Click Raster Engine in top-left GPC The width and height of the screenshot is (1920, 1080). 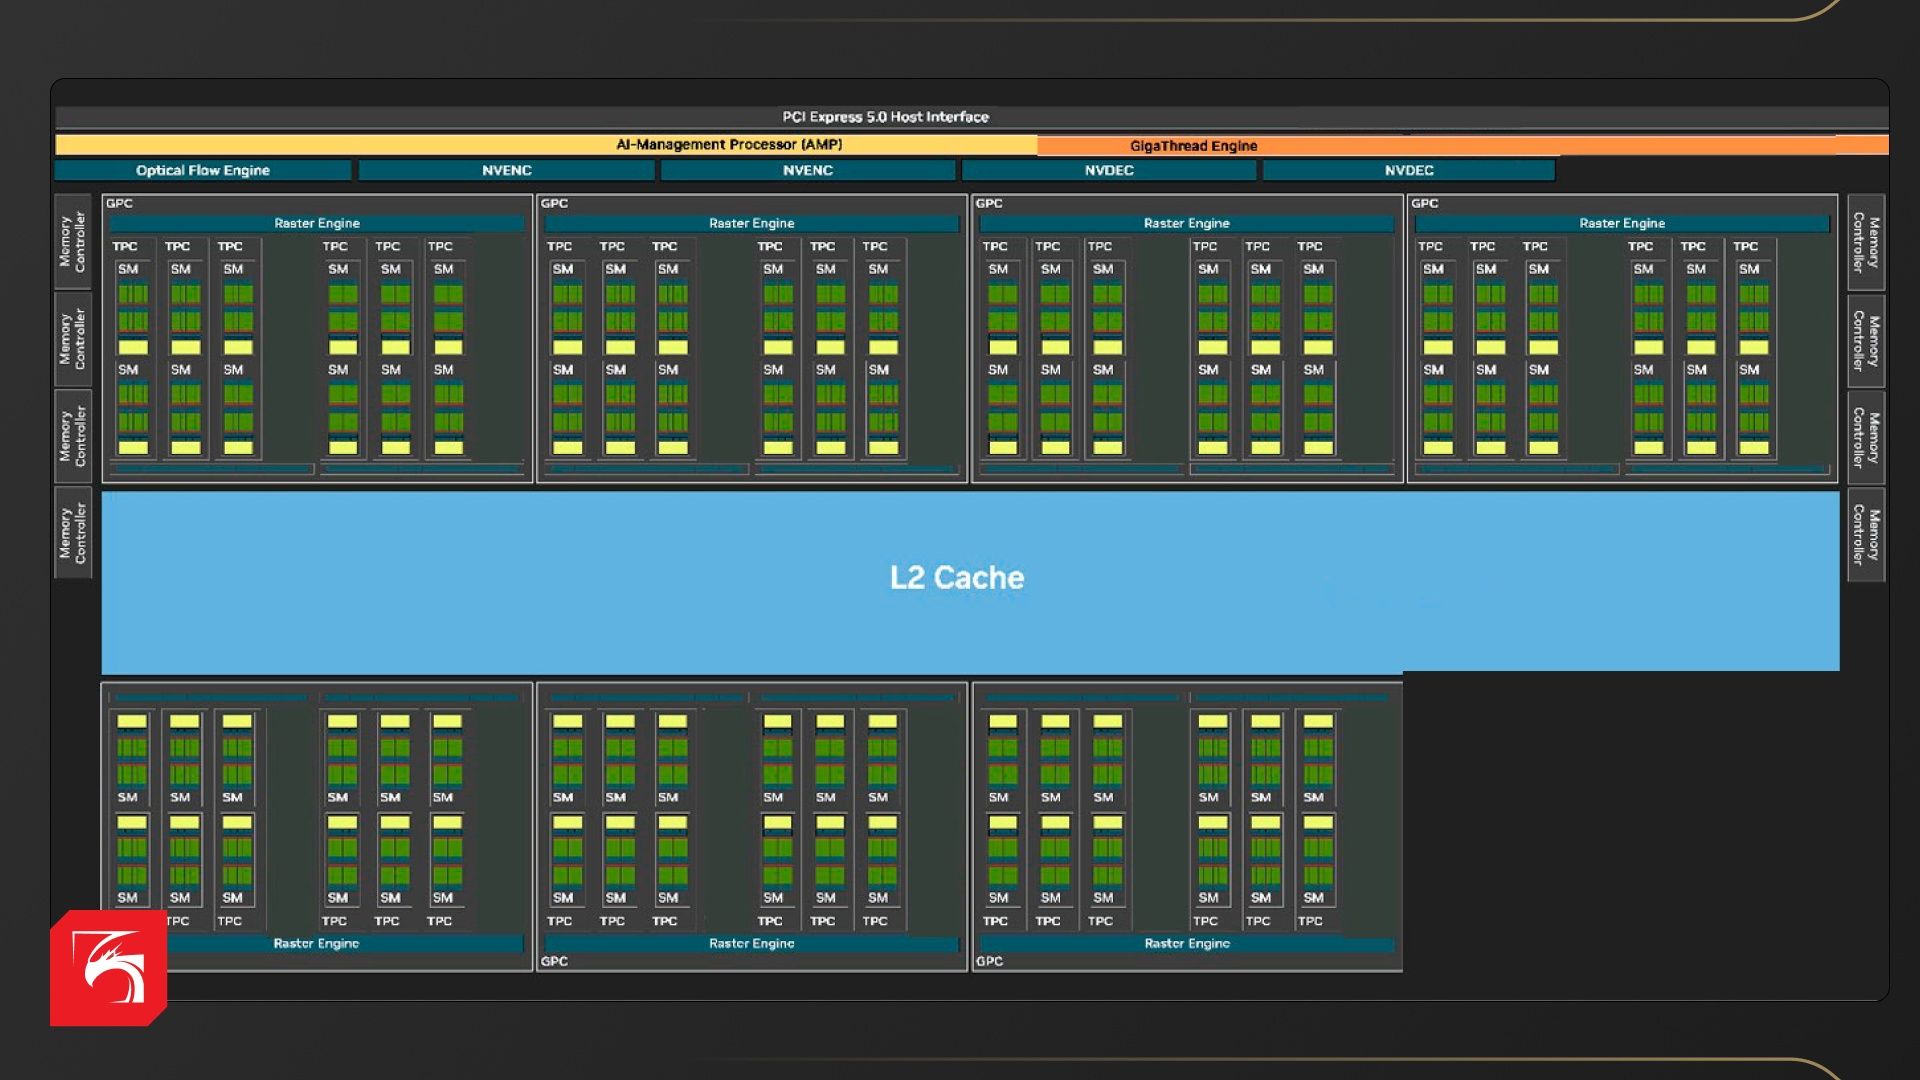click(317, 223)
